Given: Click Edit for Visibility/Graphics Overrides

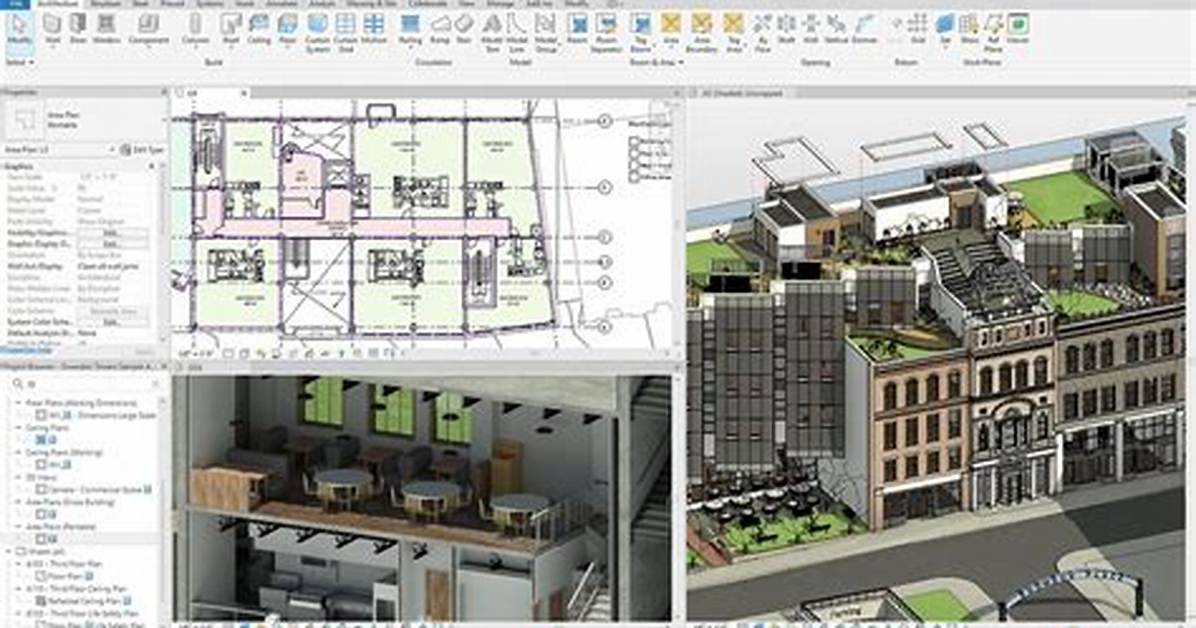Looking at the screenshot, I should [111, 233].
